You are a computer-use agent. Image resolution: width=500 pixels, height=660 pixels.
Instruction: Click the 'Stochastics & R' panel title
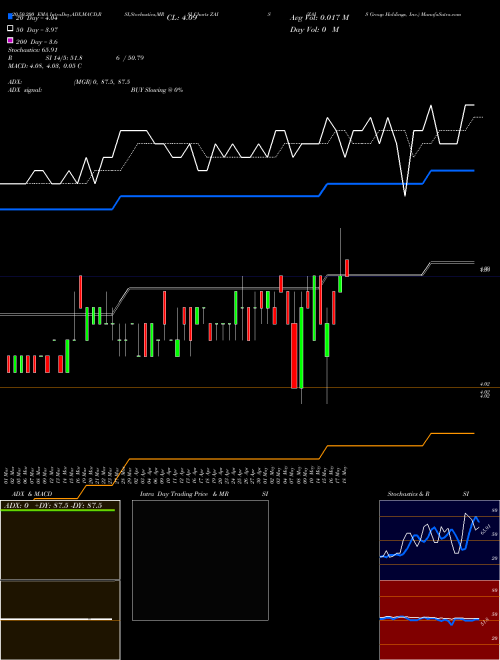click(x=408, y=494)
